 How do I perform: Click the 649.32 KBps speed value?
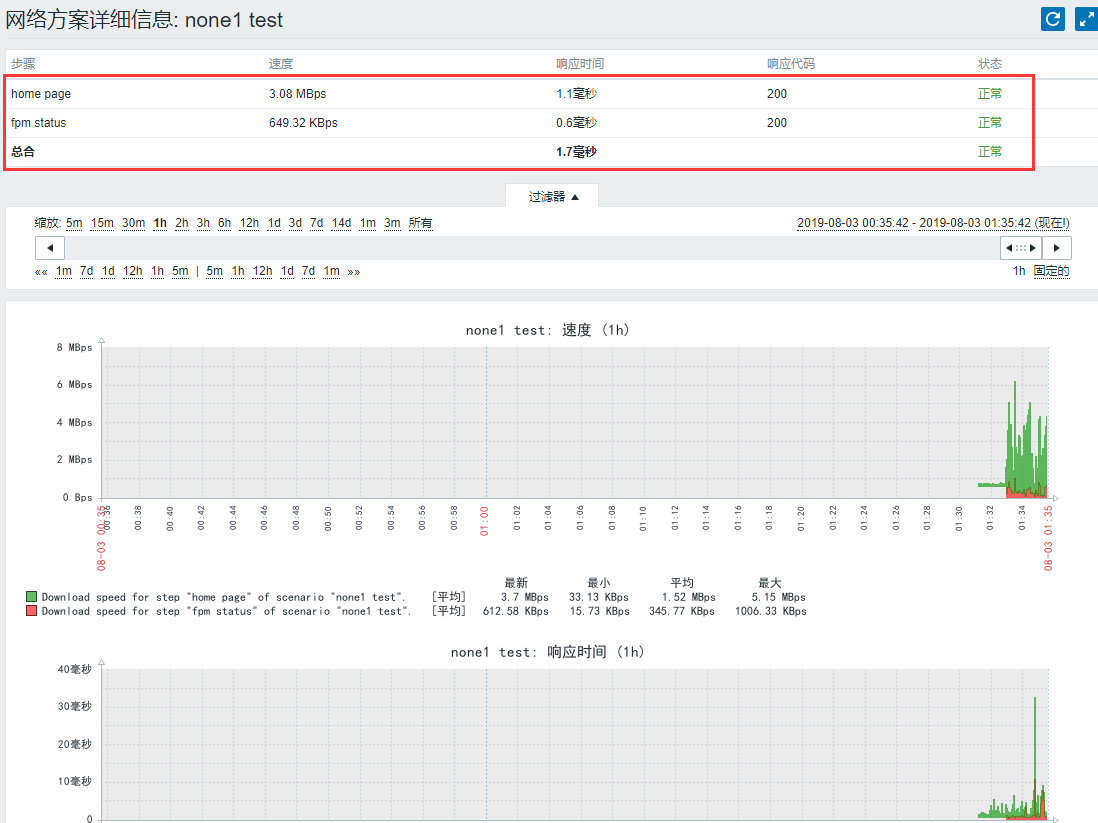click(303, 123)
